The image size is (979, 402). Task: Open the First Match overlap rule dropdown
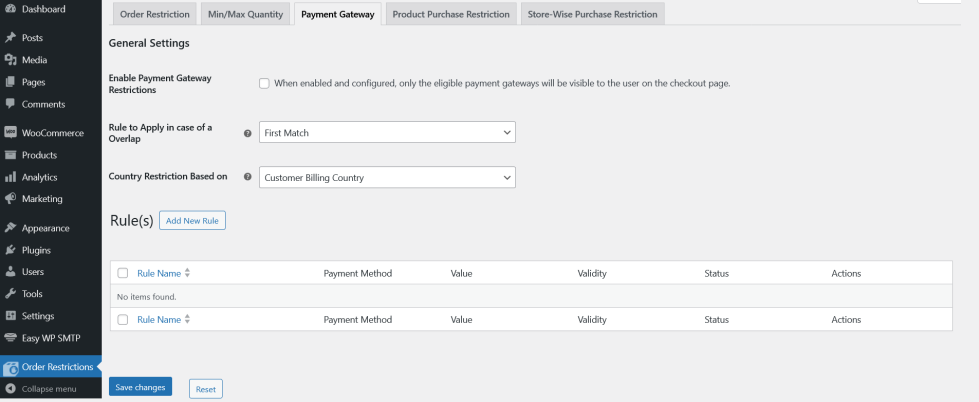tap(386, 132)
